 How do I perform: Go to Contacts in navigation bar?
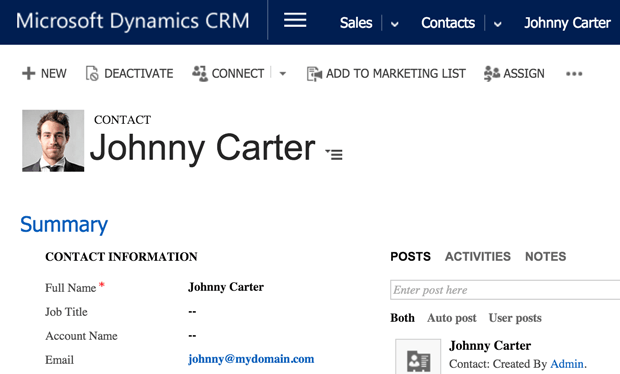pyautogui.click(x=448, y=23)
